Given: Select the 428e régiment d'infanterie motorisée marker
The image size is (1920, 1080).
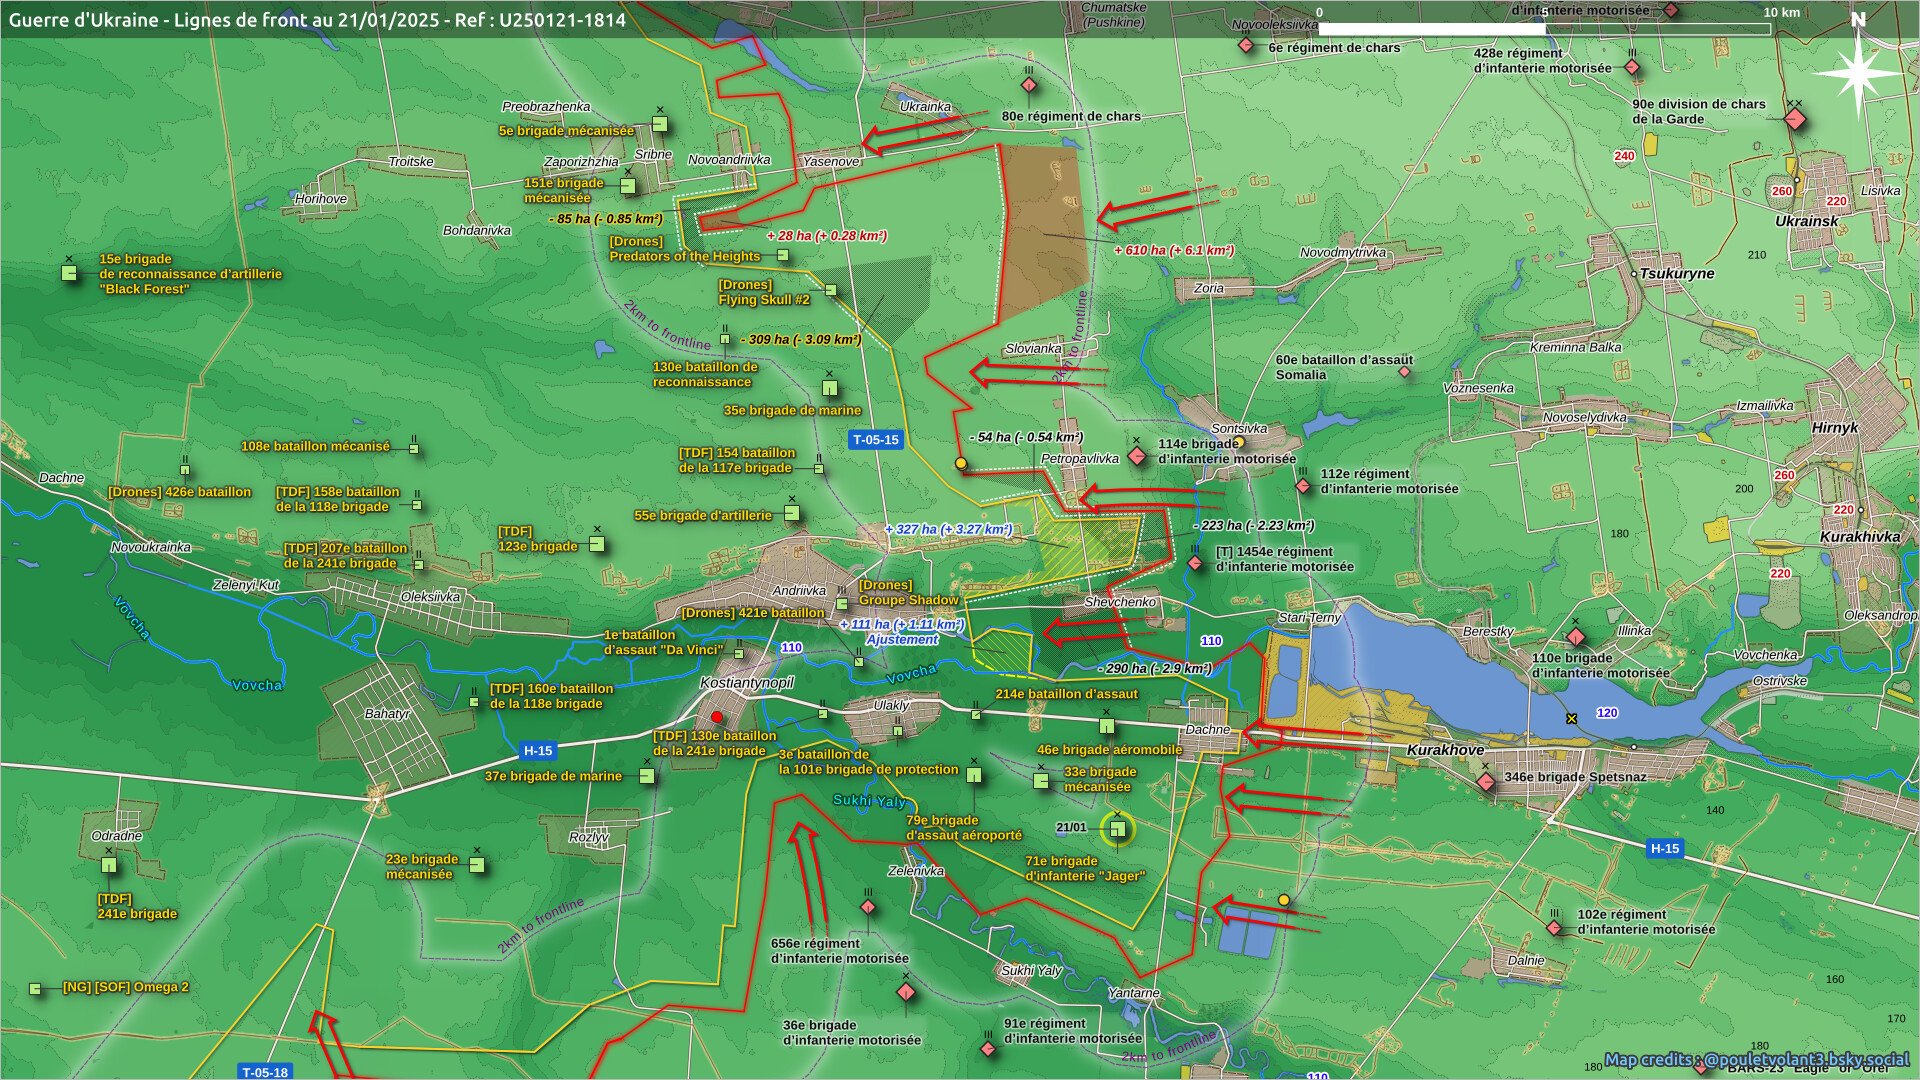Looking at the screenshot, I should (1632, 67).
